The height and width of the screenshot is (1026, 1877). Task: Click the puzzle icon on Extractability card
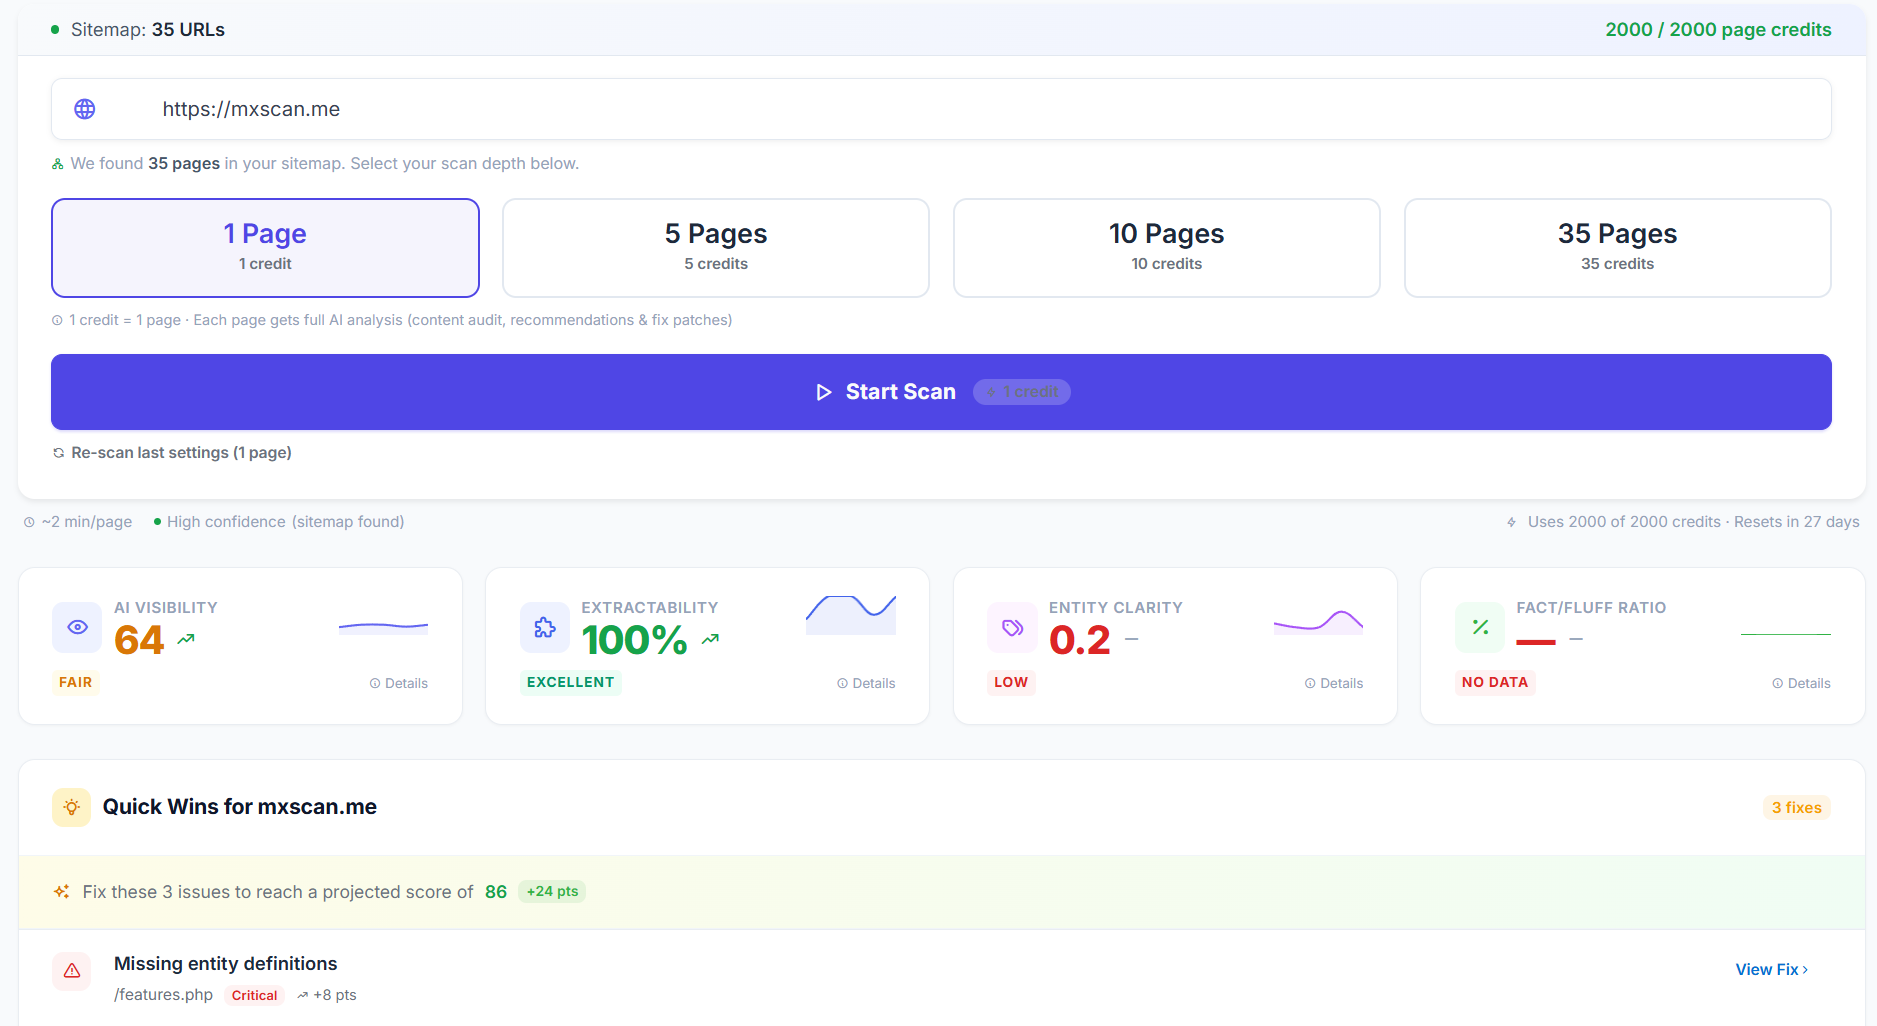click(544, 627)
